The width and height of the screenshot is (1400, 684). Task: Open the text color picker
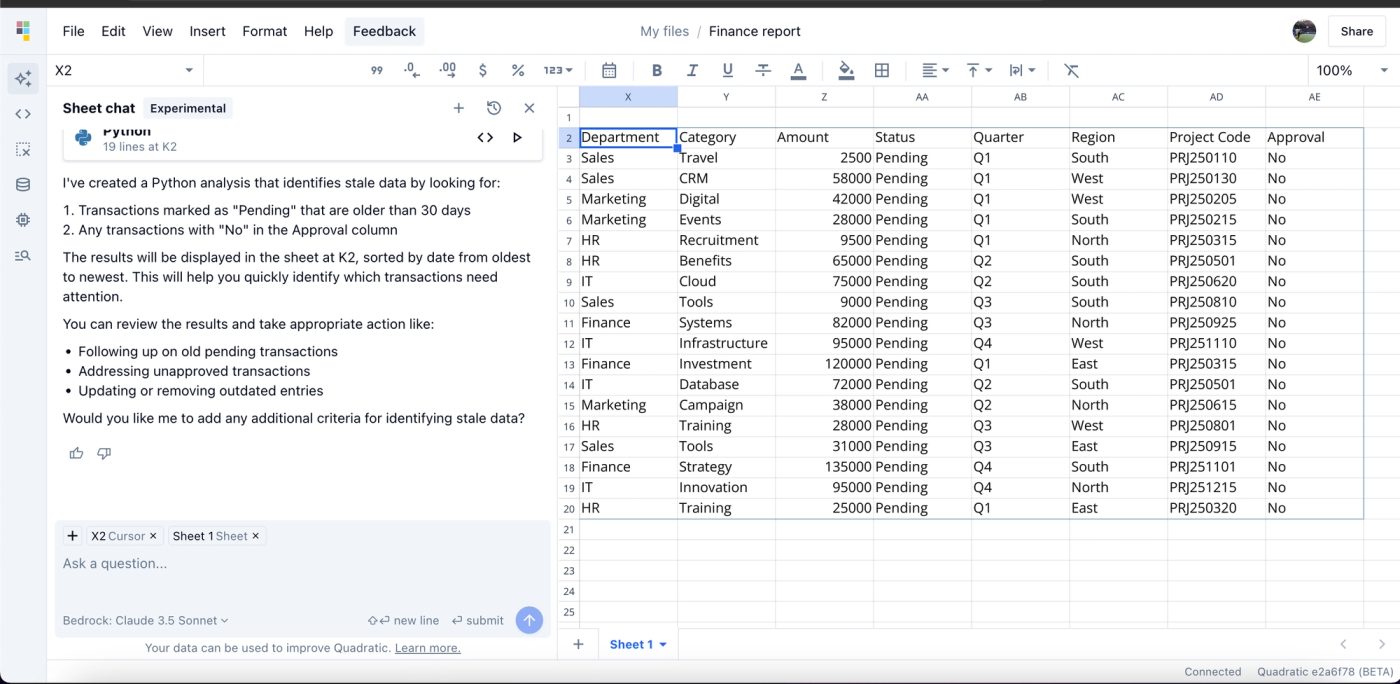[x=798, y=70]
